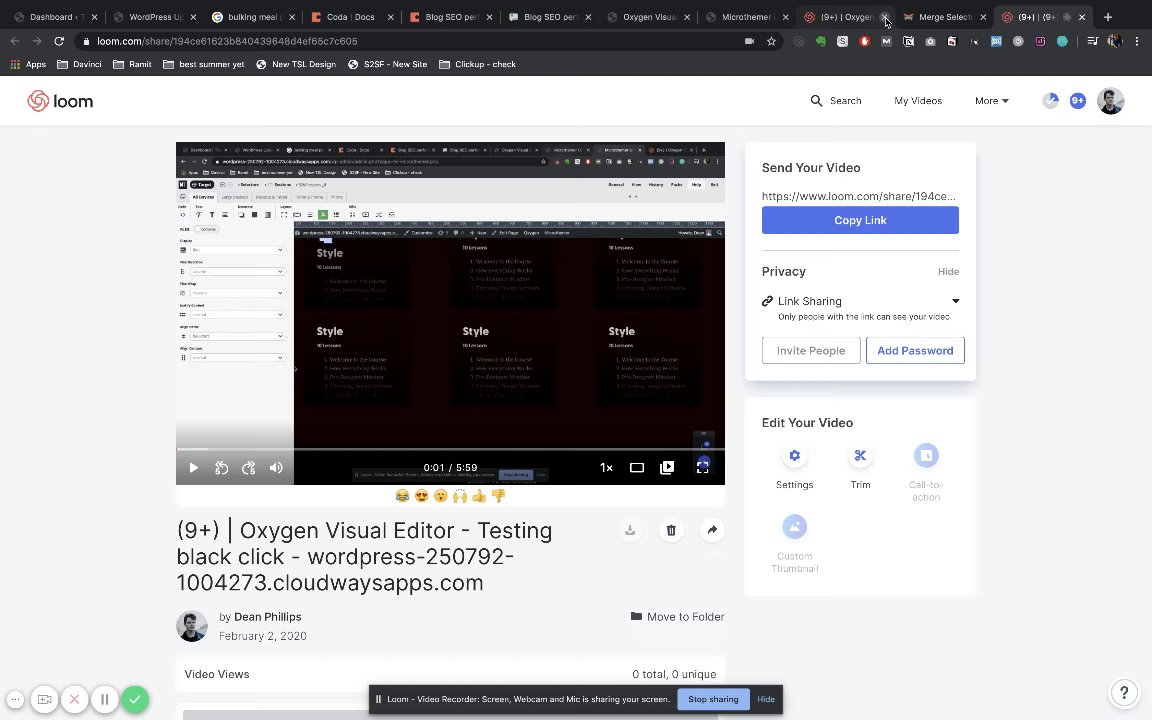React with the thumbs up emoji
This screenshot has height=720, width=1152.
point(479,496)
